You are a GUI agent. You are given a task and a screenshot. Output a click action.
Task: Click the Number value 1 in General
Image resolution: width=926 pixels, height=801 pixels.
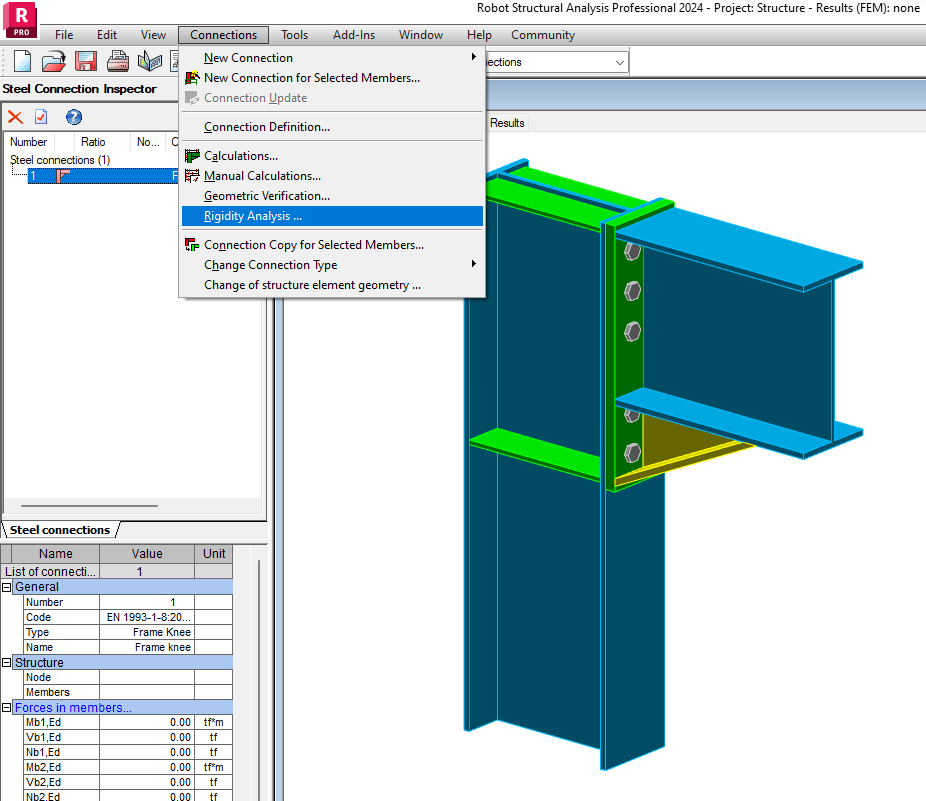coord(147,602)
